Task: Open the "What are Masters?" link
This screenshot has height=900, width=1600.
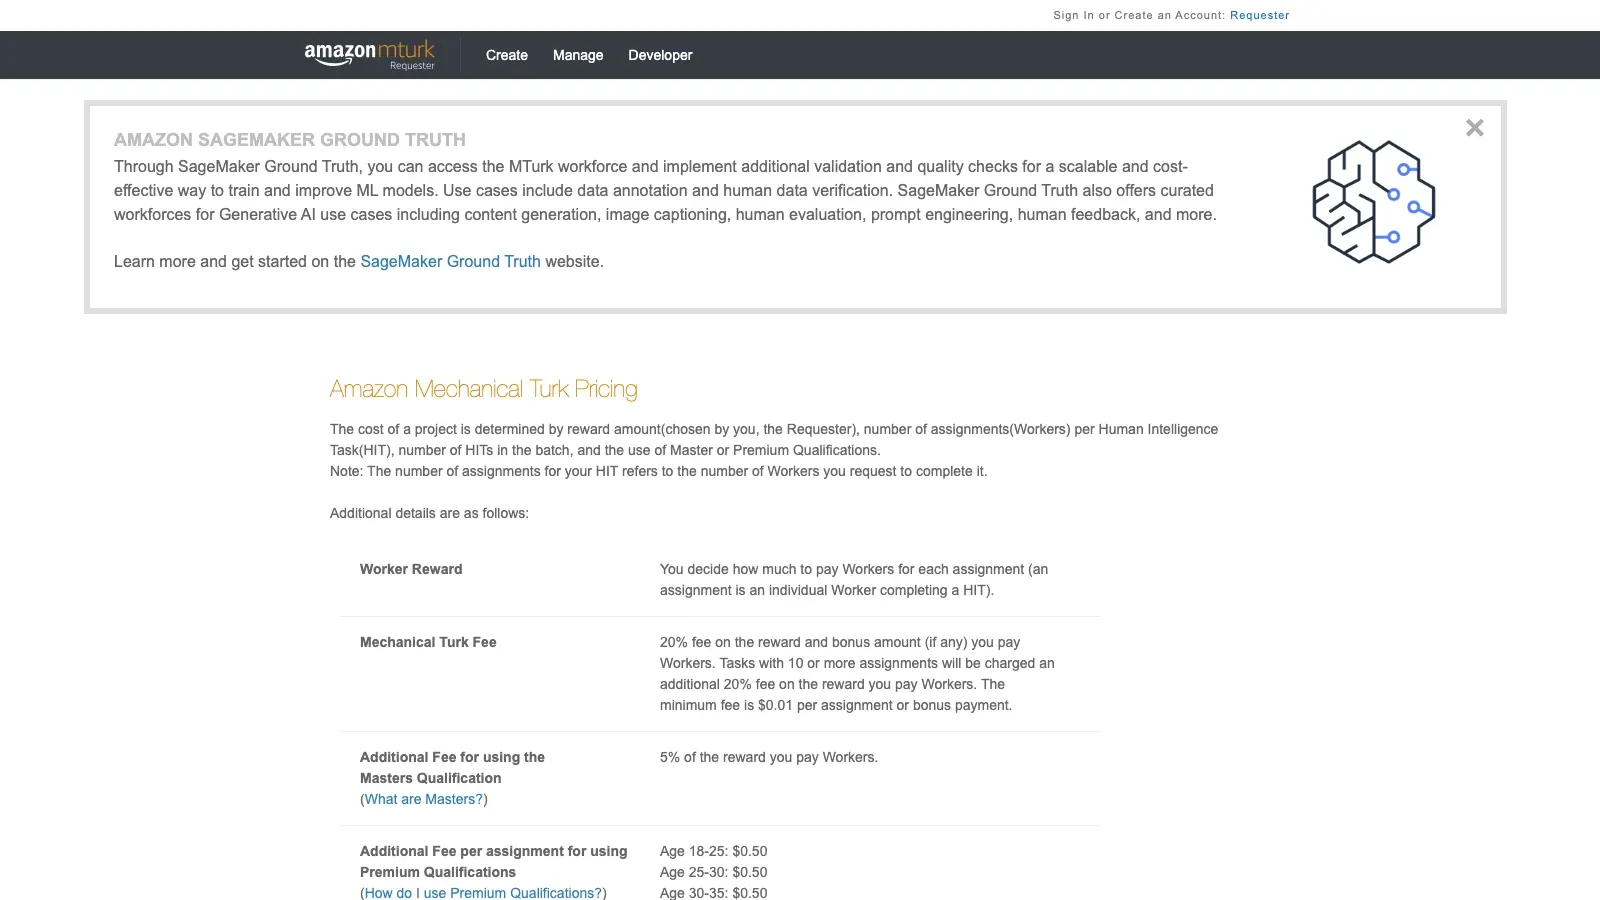Action: (424, 799)
